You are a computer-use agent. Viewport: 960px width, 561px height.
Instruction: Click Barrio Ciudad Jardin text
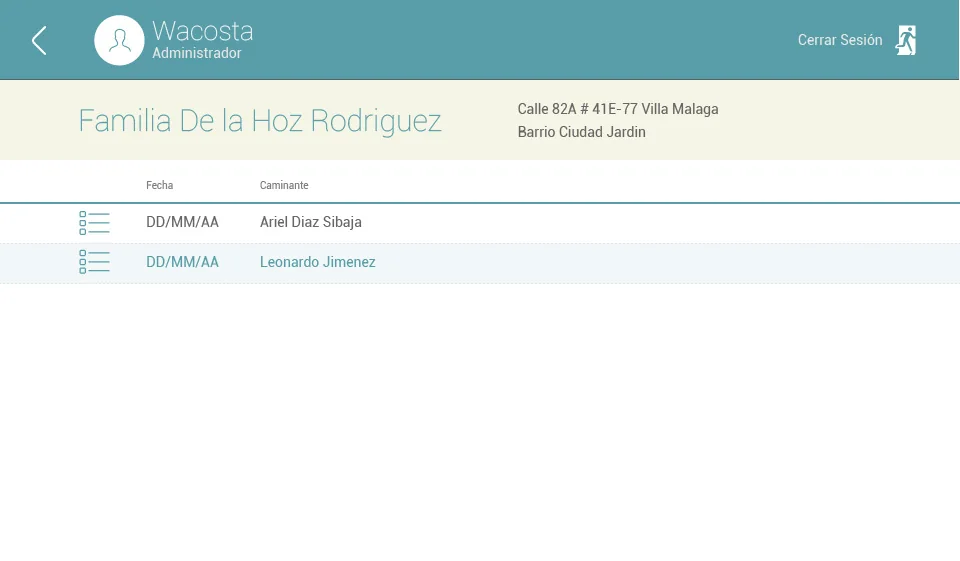point(581,132)
